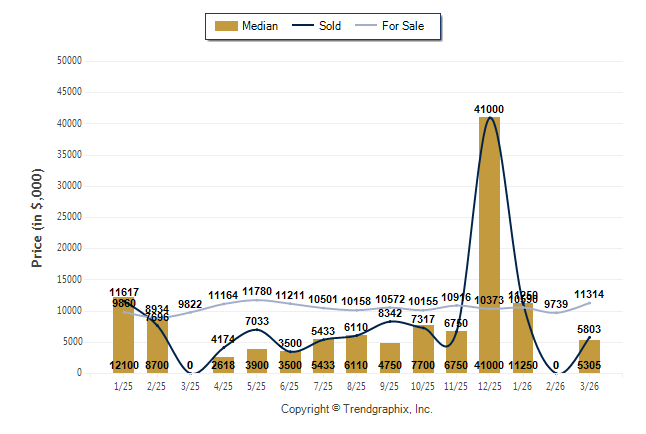
Task: Click the 7033 Sold data label
Action: 257,321
